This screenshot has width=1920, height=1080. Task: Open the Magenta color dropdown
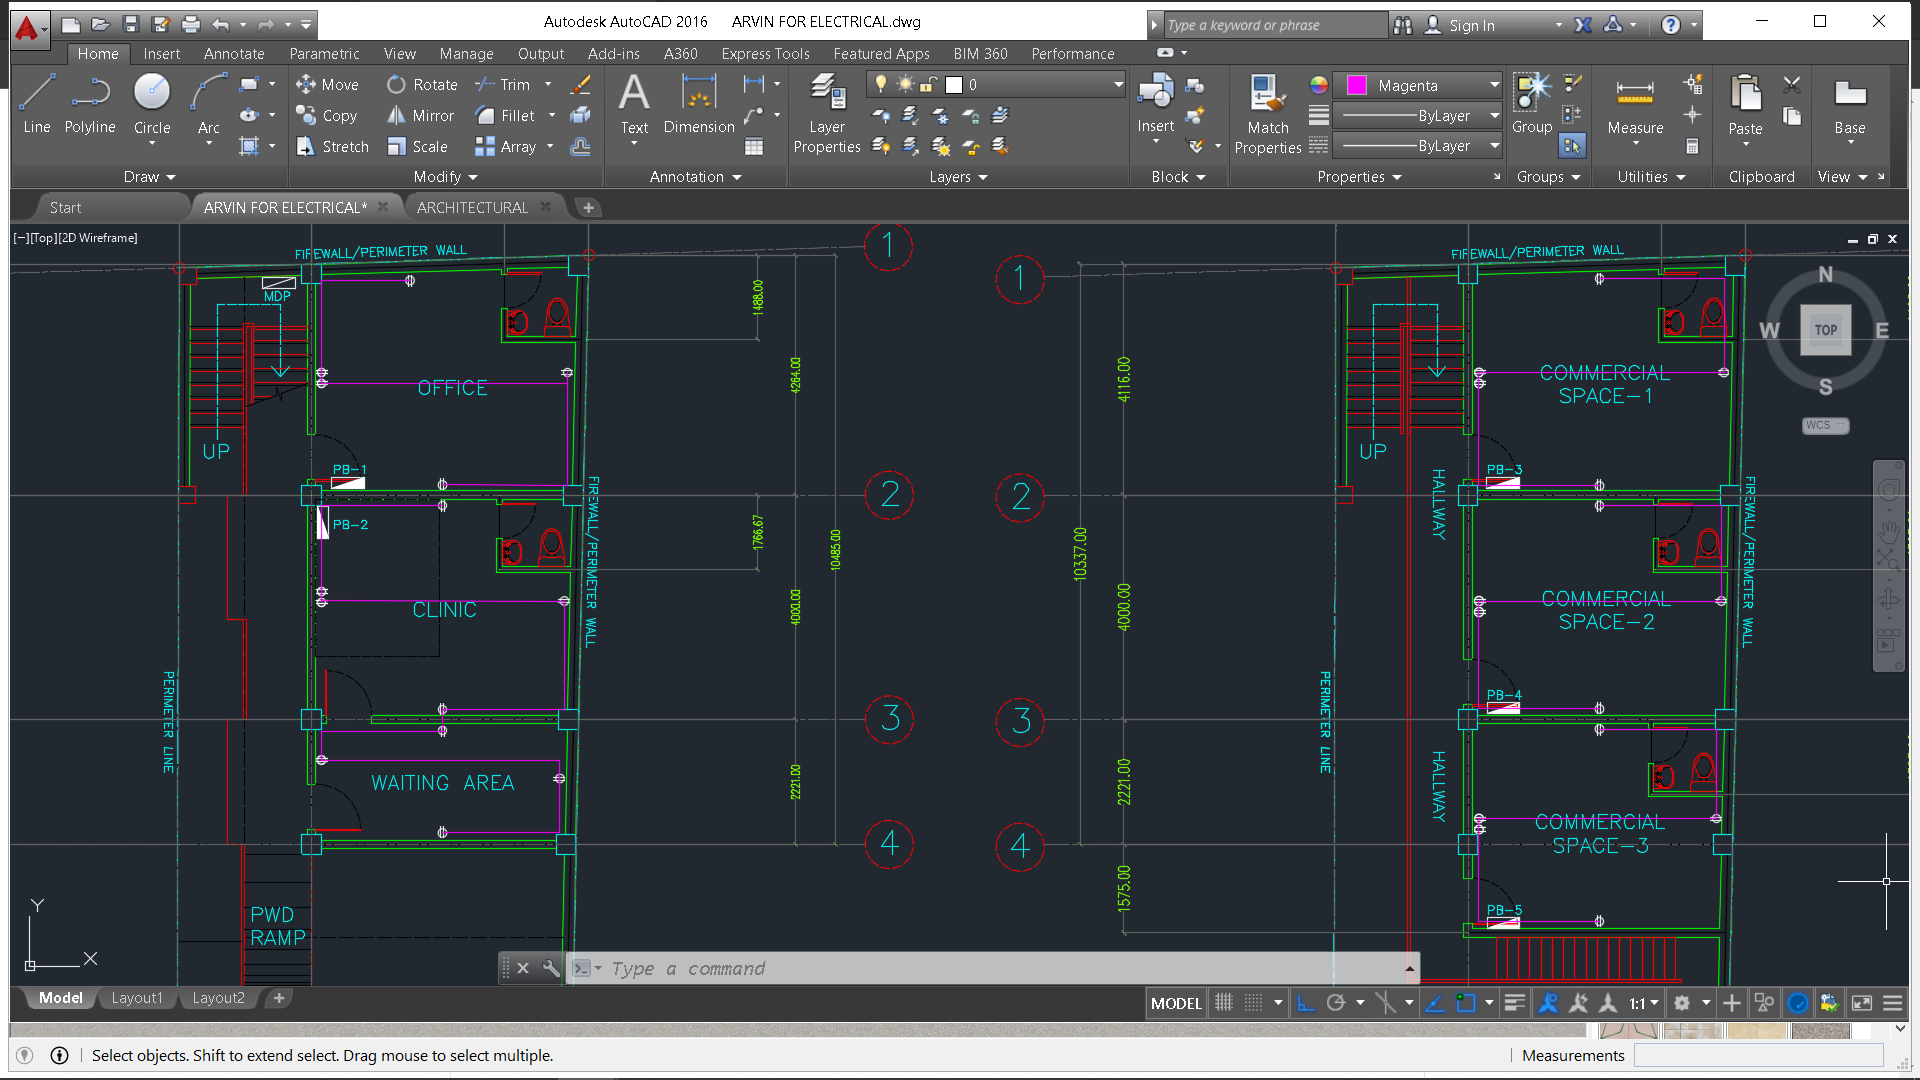click(1494, 85)
